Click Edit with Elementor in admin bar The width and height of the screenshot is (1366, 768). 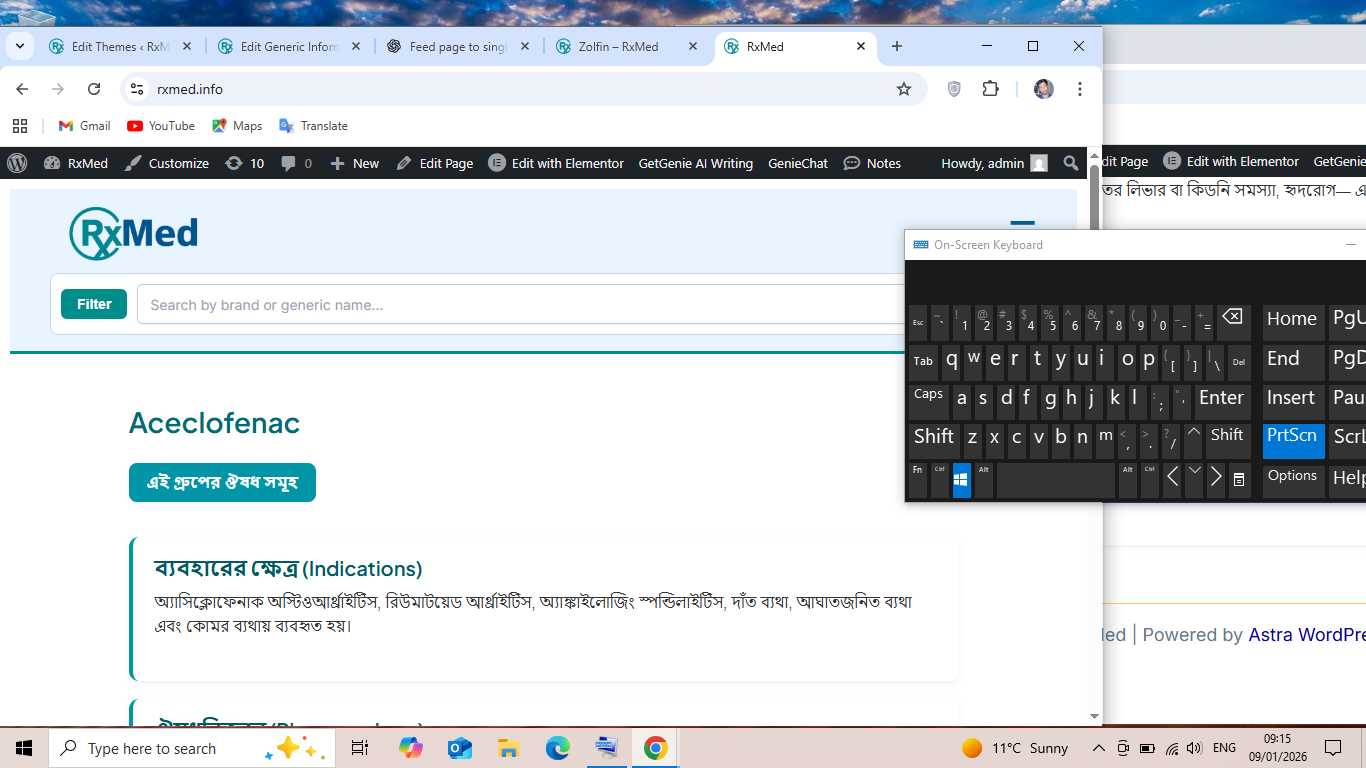(x=556, y=163)
